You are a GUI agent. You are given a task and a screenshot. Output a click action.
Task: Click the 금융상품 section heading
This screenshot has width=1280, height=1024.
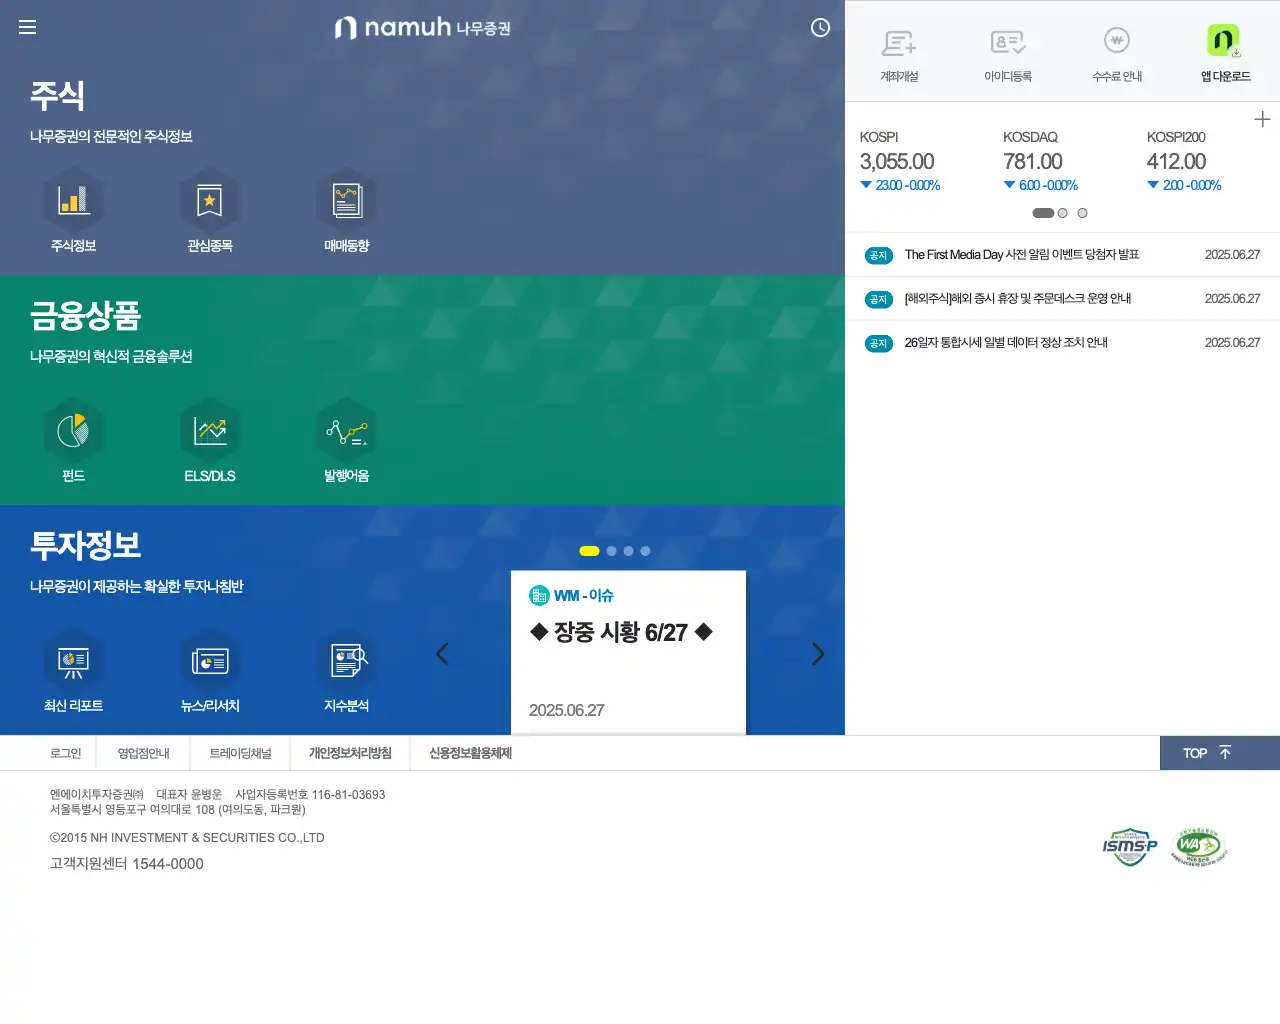tap(85, 316)
